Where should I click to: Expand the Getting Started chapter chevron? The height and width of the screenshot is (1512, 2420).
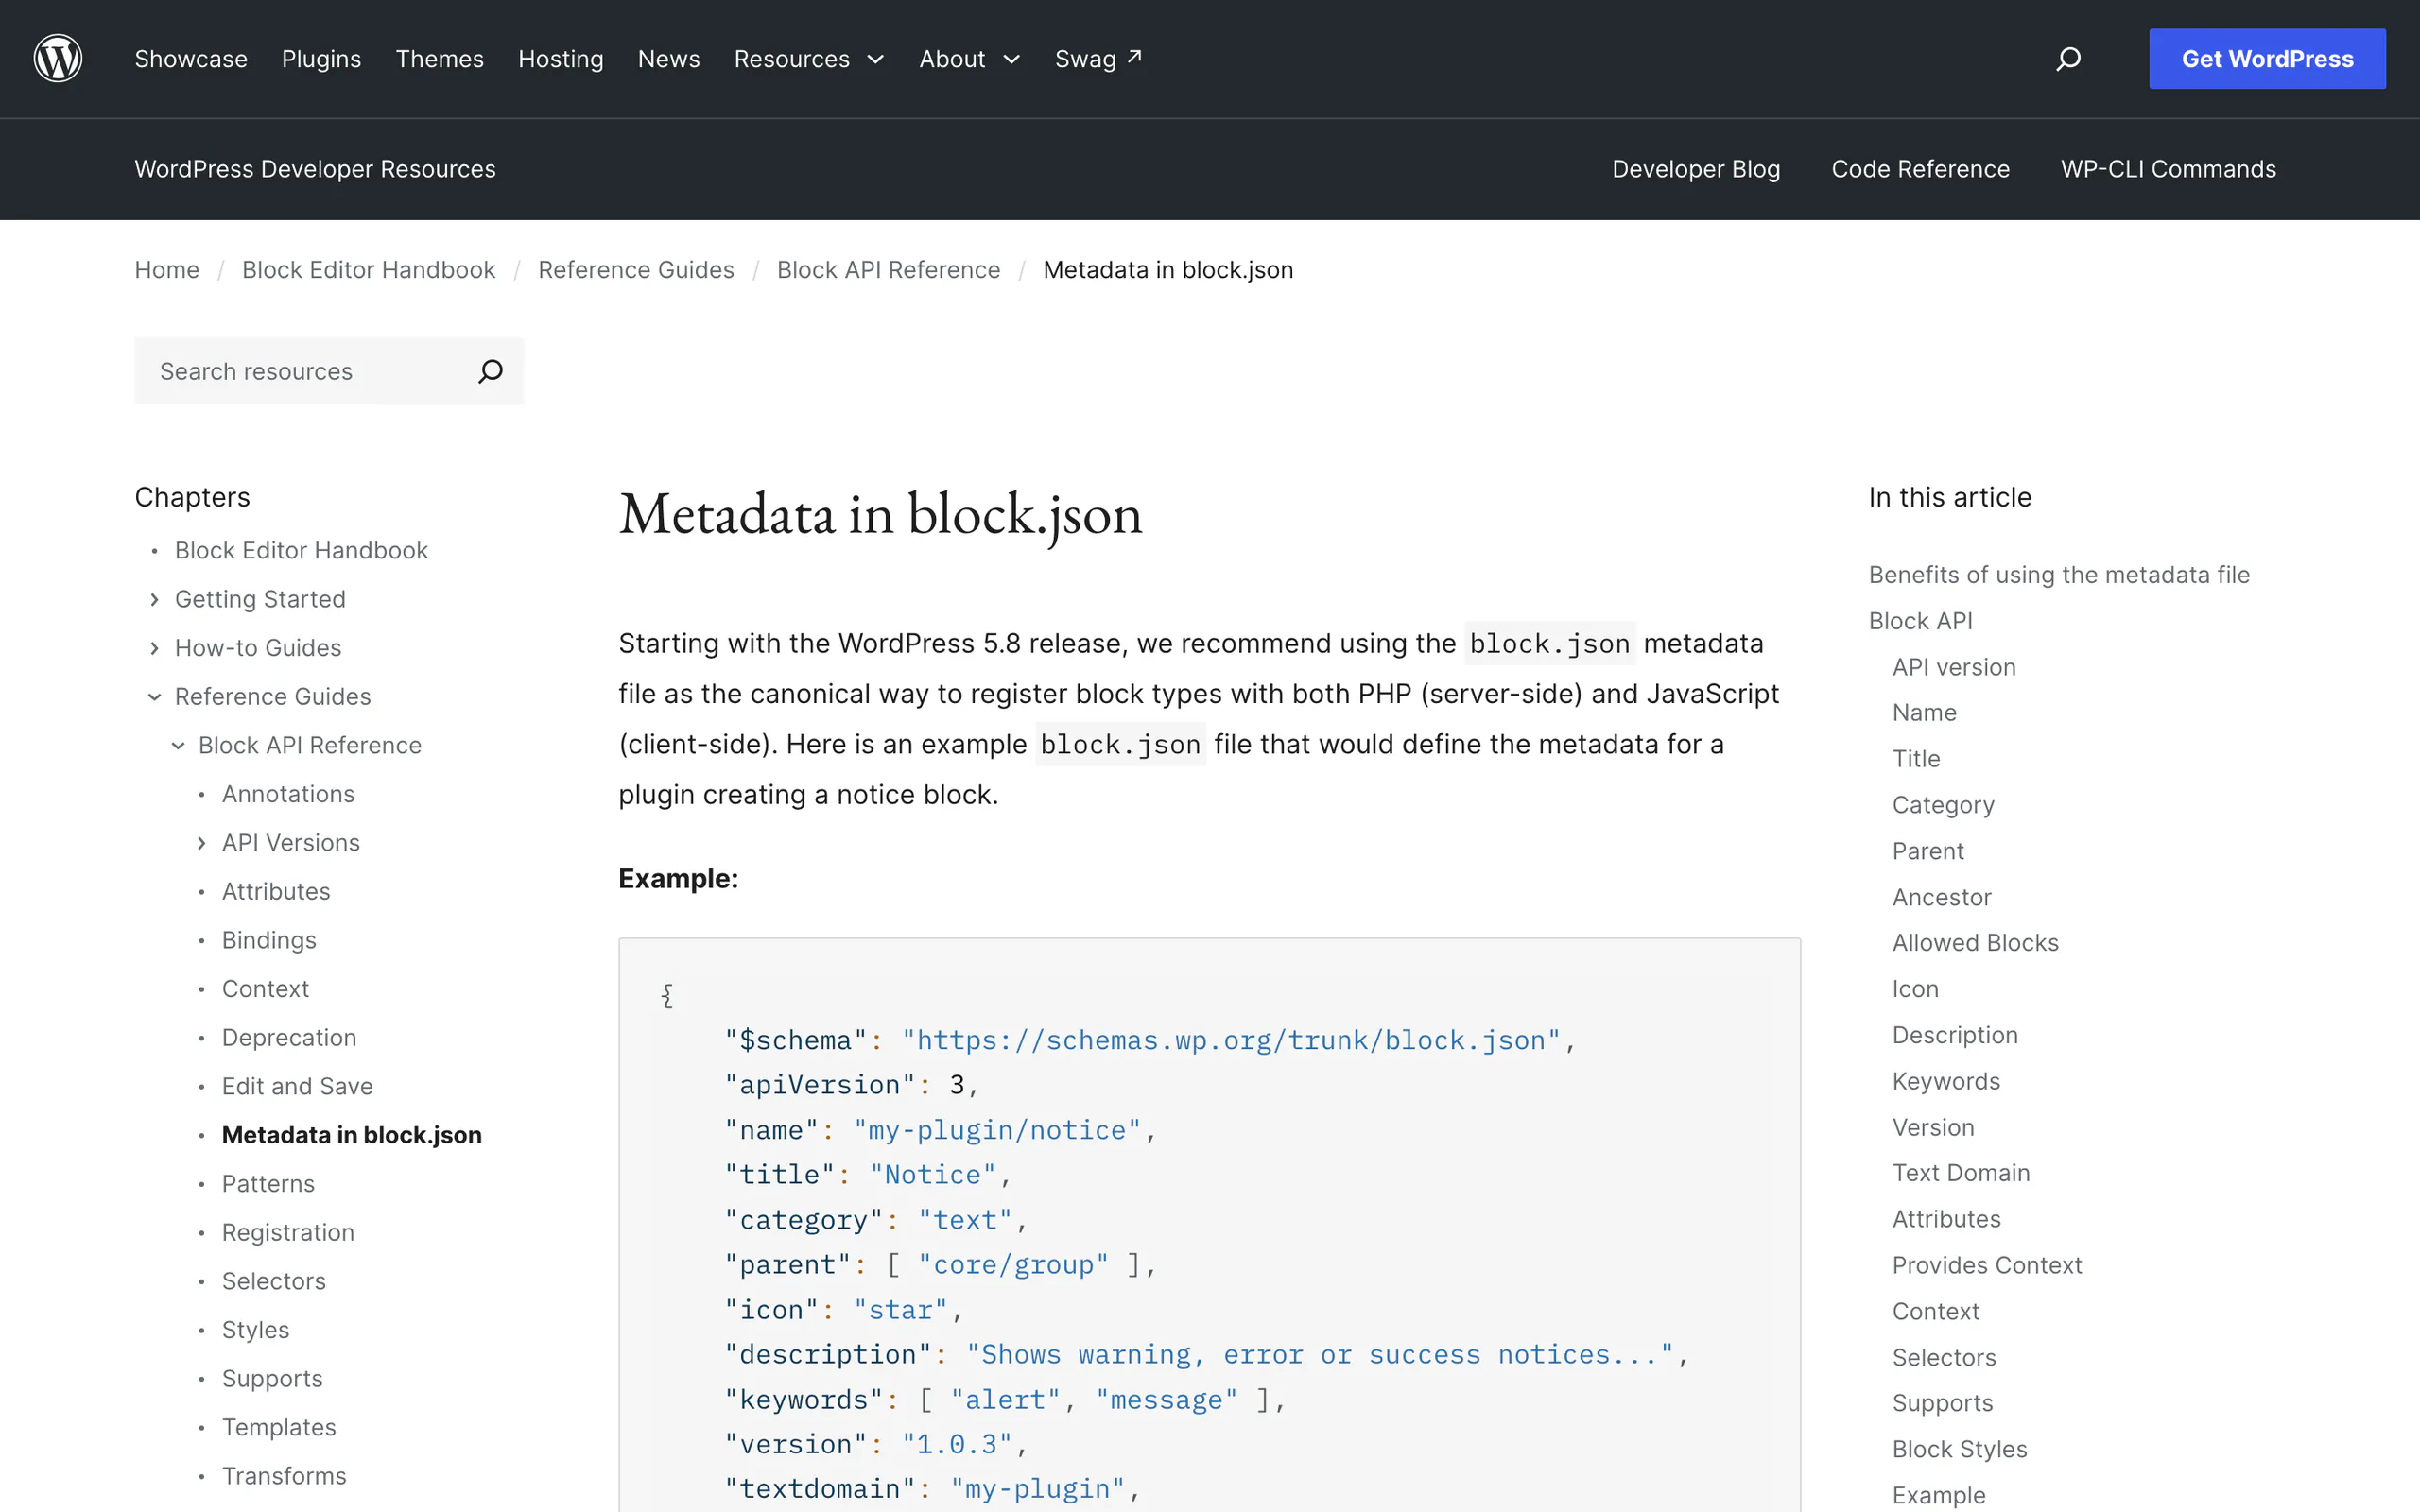[154, 599]
